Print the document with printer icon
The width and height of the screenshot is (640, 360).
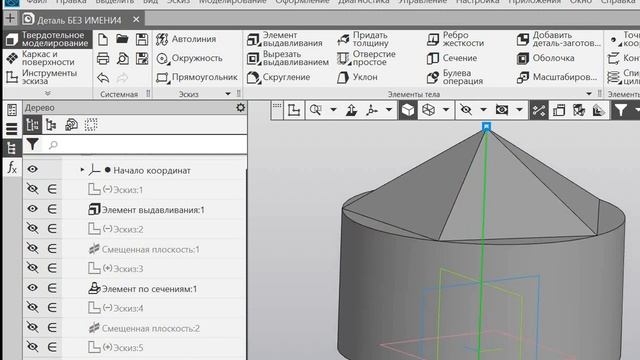(103, 58)
